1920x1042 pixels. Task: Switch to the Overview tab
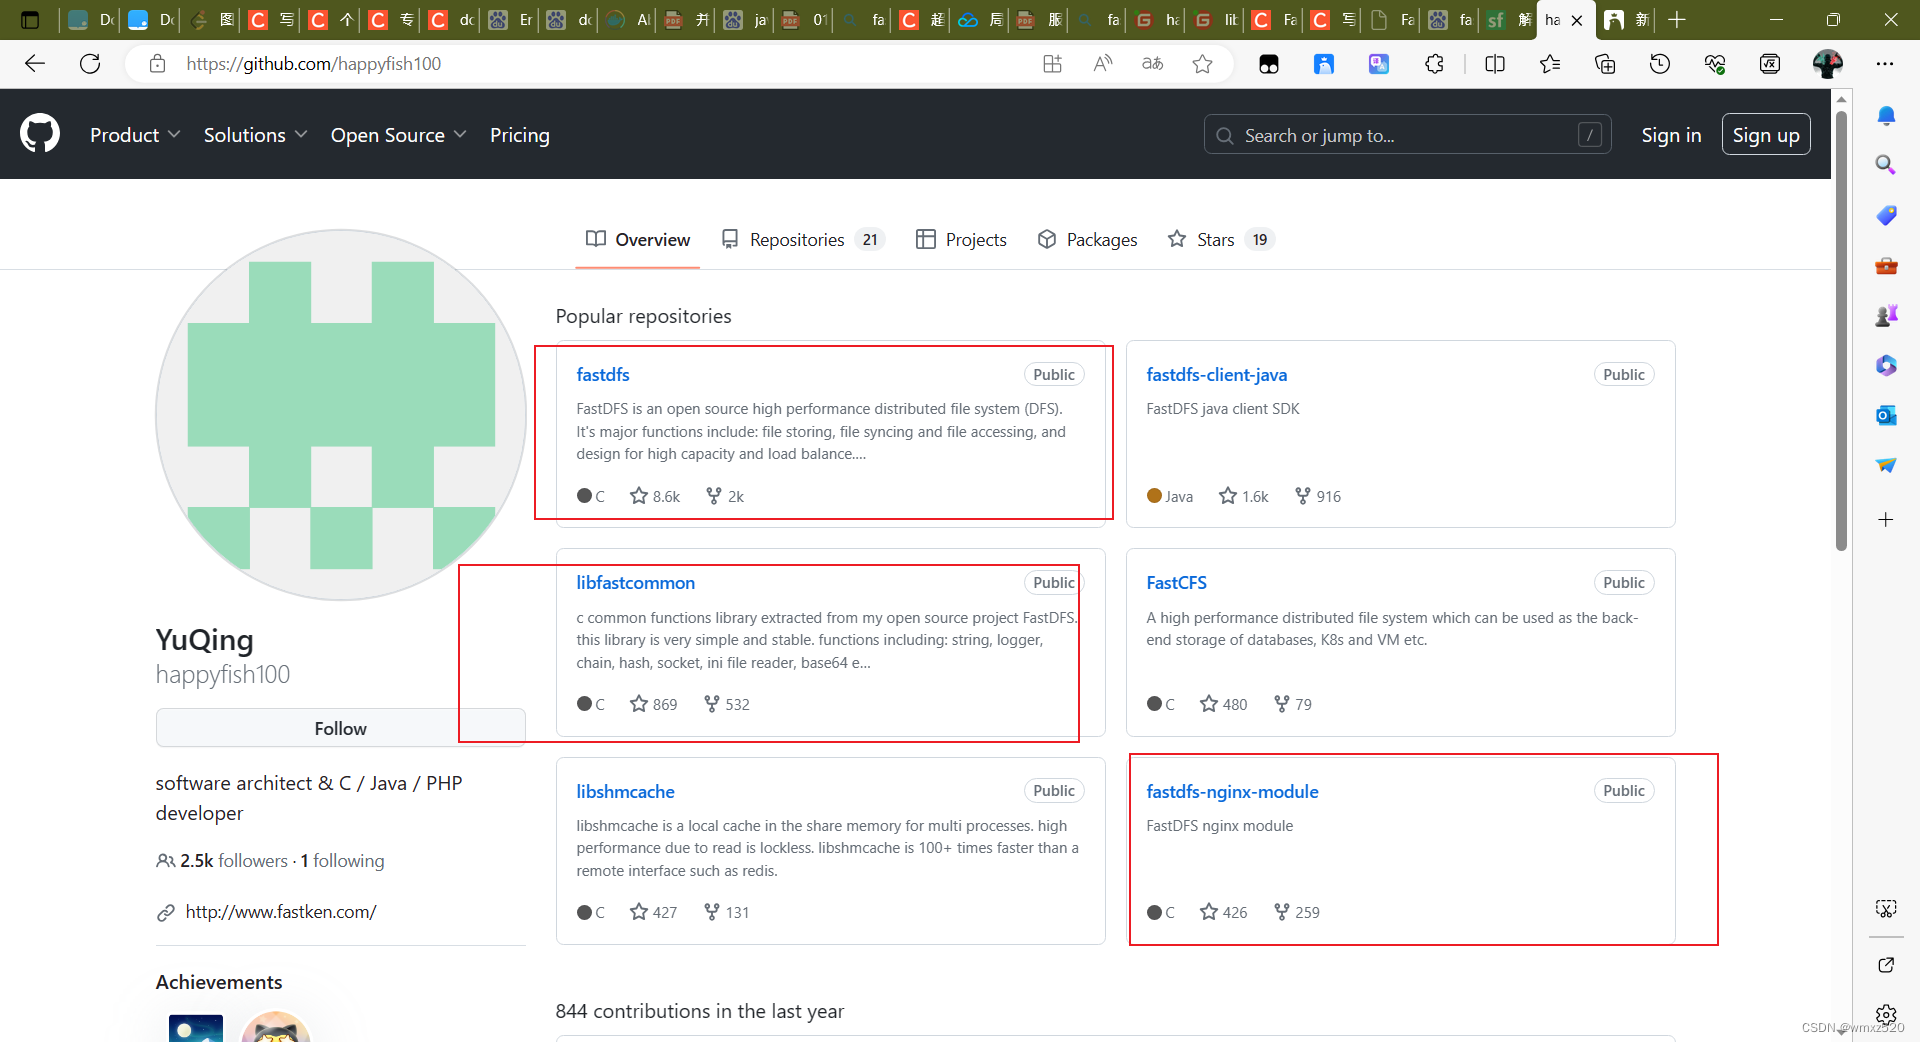[638, 239]
